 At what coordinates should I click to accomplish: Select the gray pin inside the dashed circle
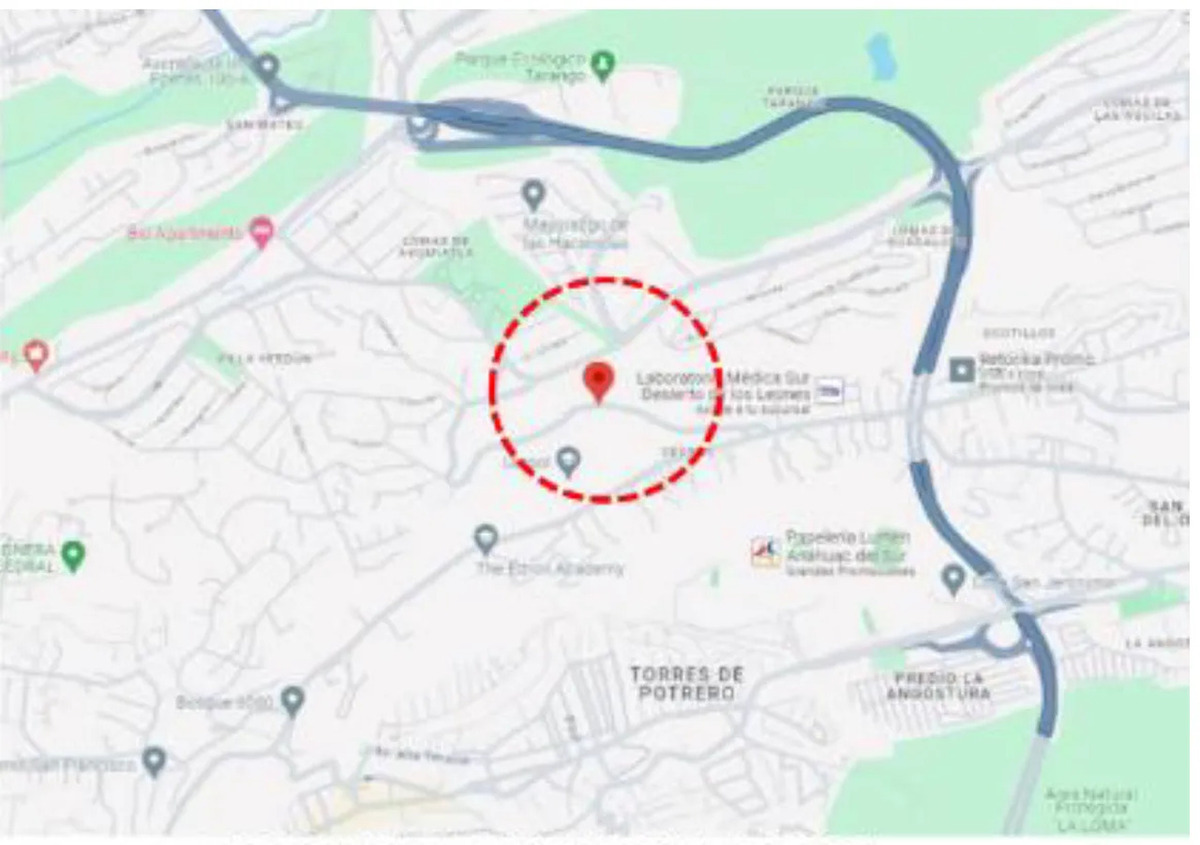(x=568, y=462)
